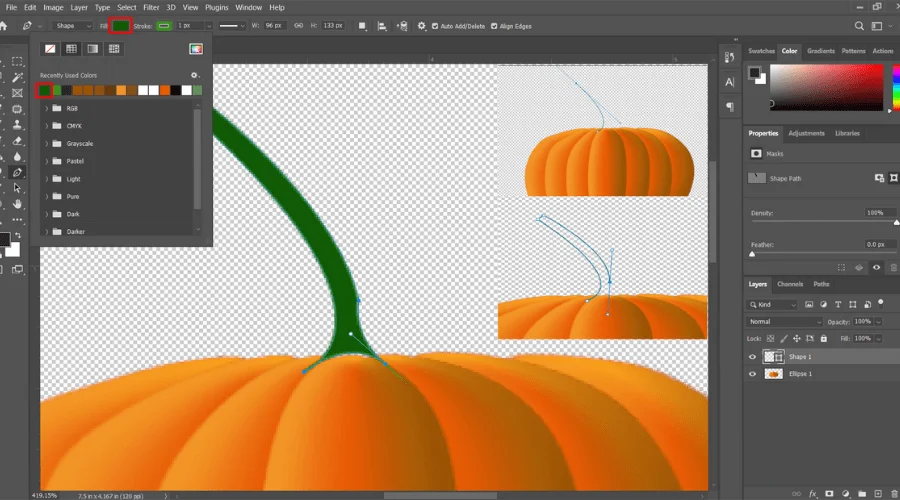Create a new group folder icon
This screenshot has width=900, height=500.
[862, 494]
